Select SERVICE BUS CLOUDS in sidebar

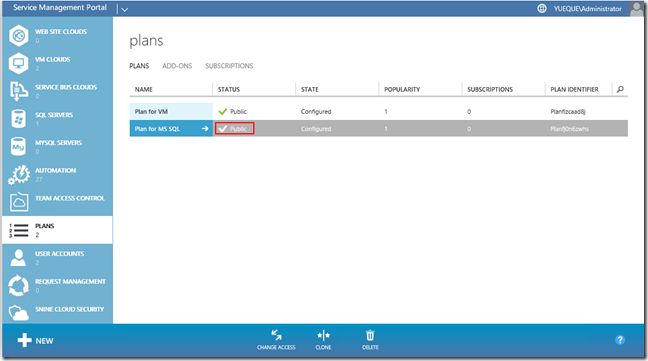click(x=66, y=87)
